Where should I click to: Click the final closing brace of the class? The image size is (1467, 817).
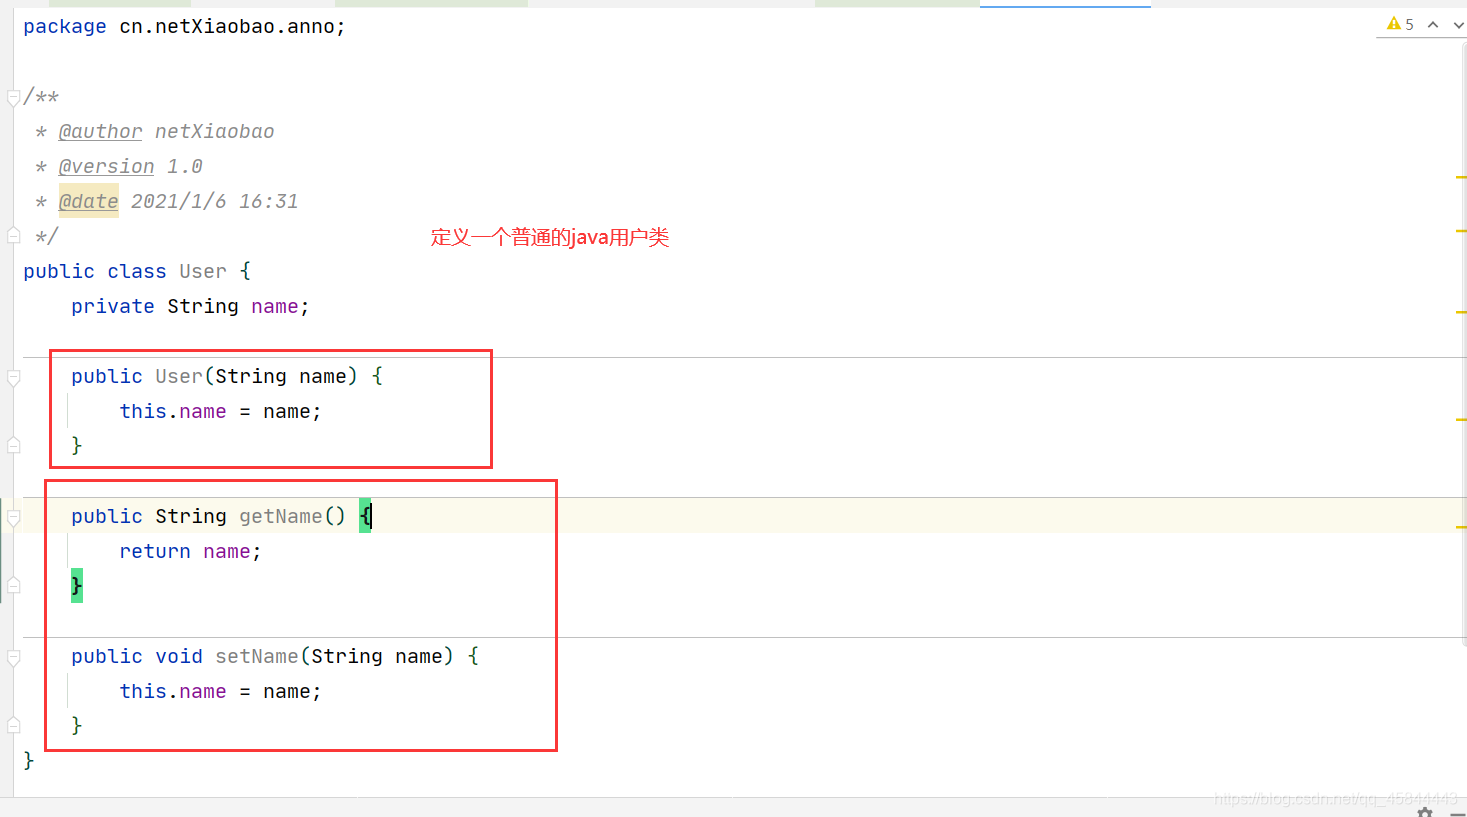pos(28,761)
